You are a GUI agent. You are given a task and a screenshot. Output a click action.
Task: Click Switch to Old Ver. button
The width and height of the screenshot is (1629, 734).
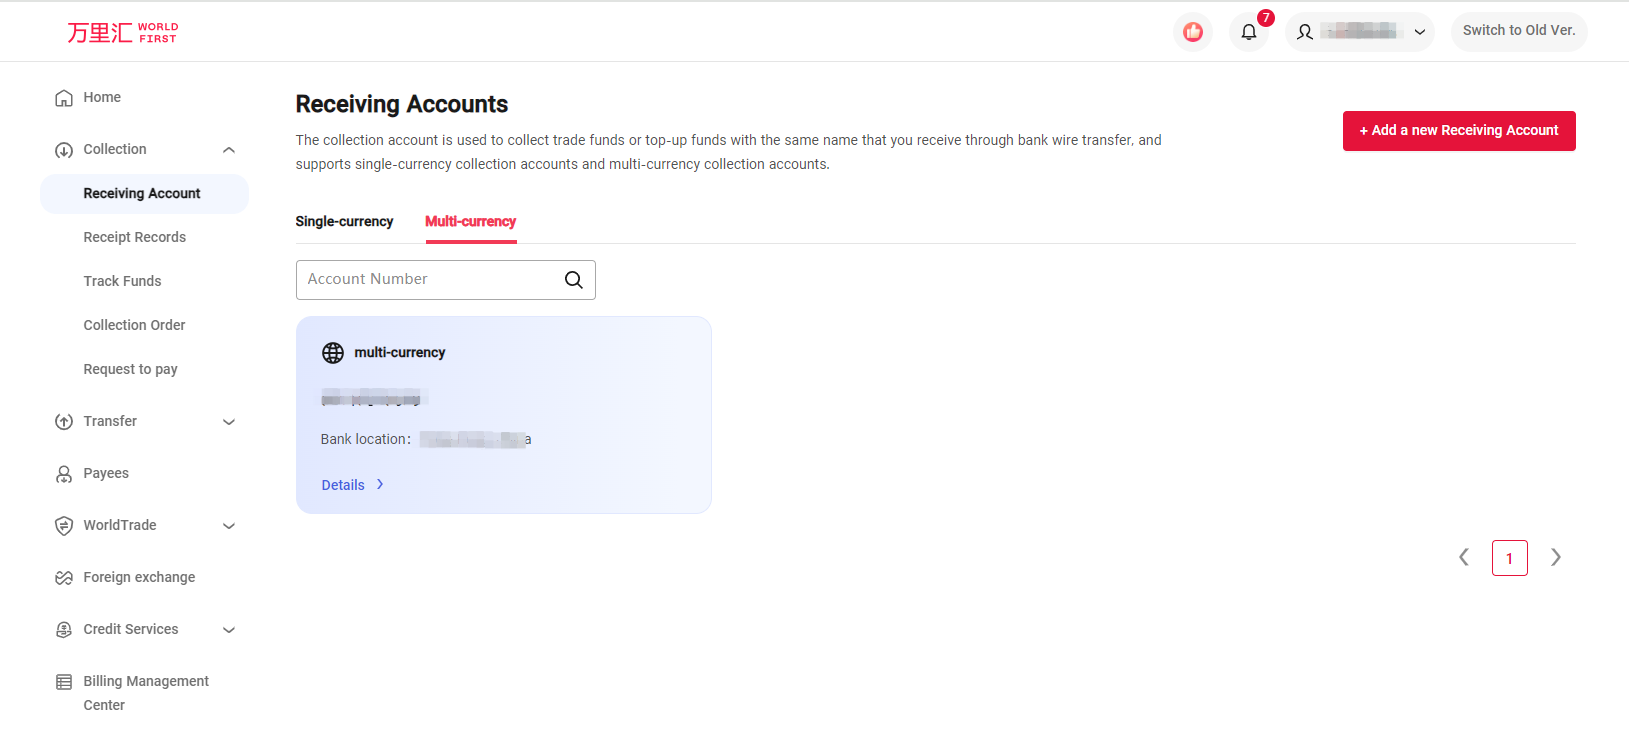pos(1519,31)
